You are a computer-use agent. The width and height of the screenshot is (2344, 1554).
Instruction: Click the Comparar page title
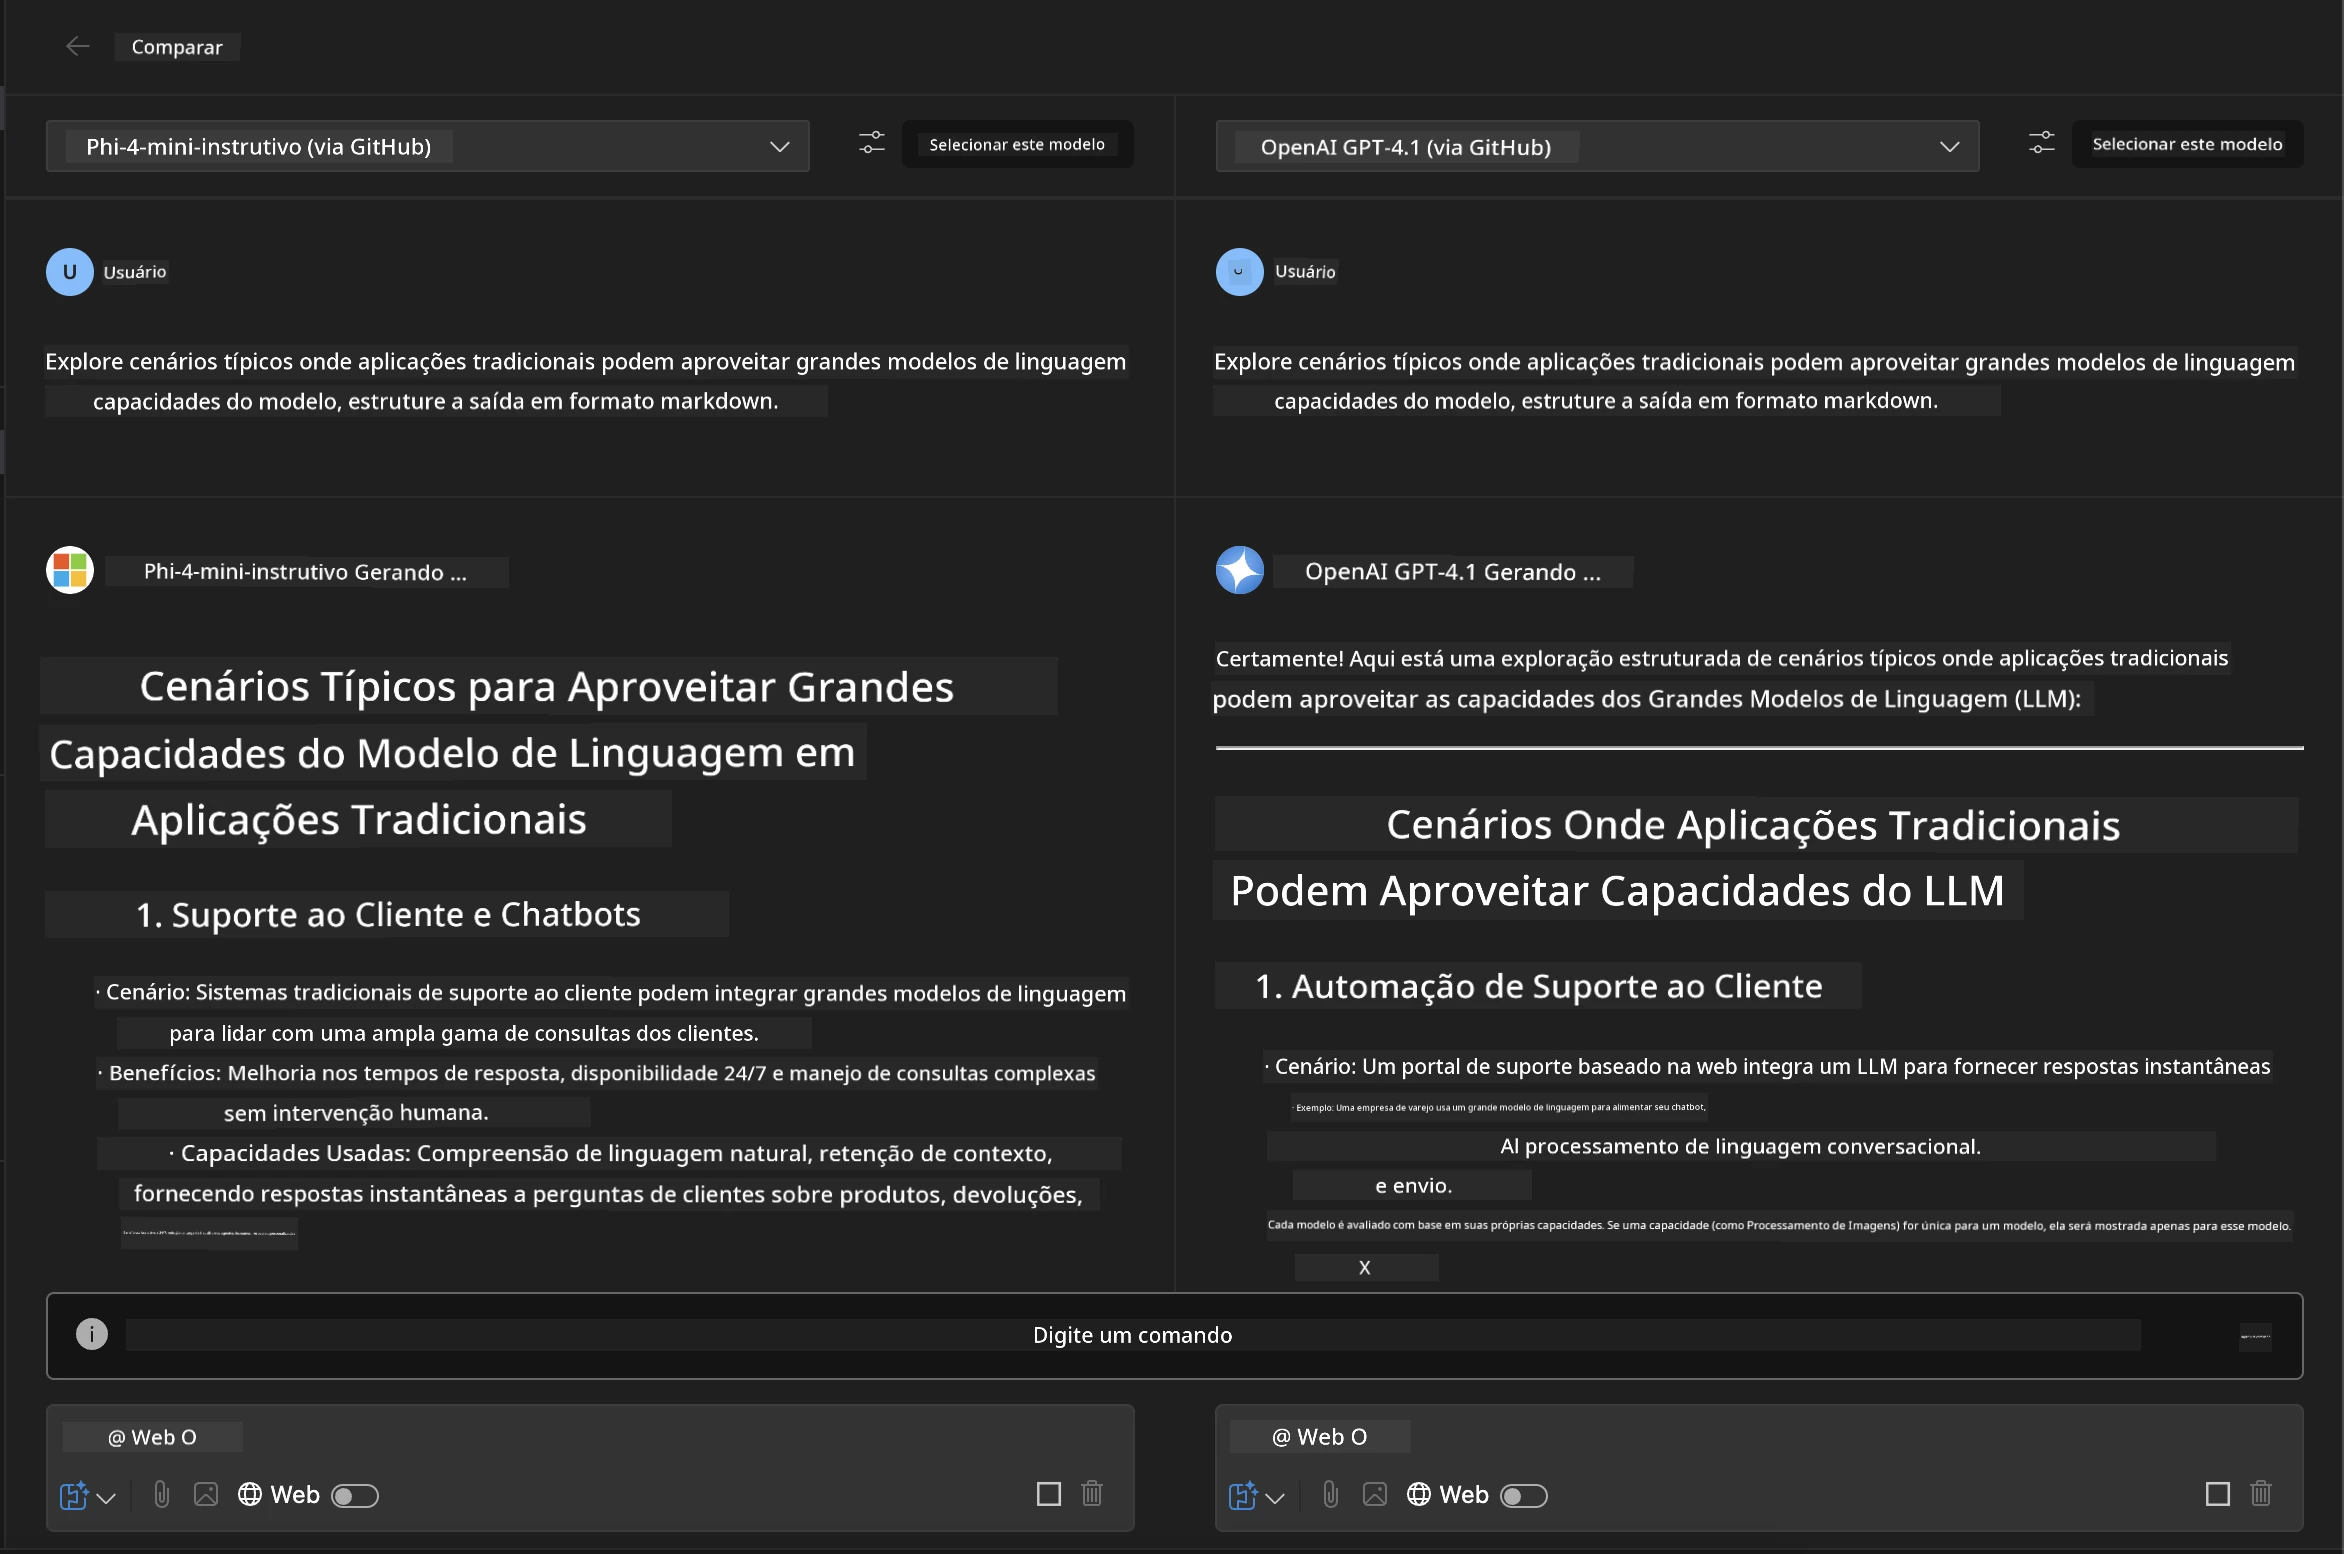(x=177, y=47)
